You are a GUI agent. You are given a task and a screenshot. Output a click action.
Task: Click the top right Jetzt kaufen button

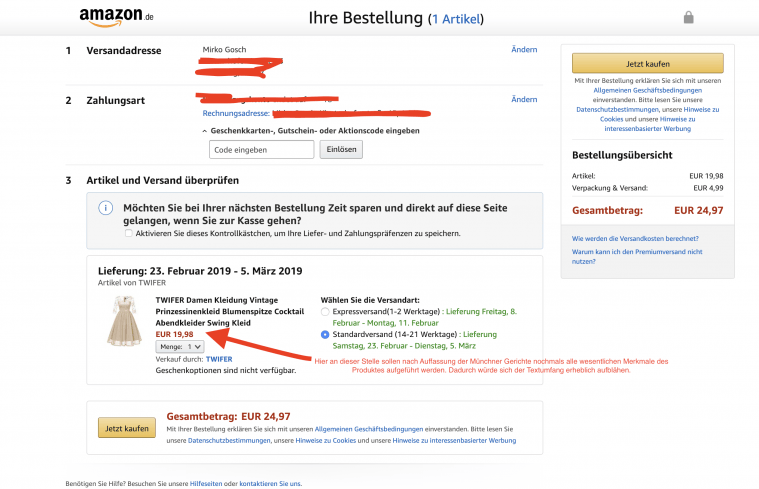click(647, 62)
